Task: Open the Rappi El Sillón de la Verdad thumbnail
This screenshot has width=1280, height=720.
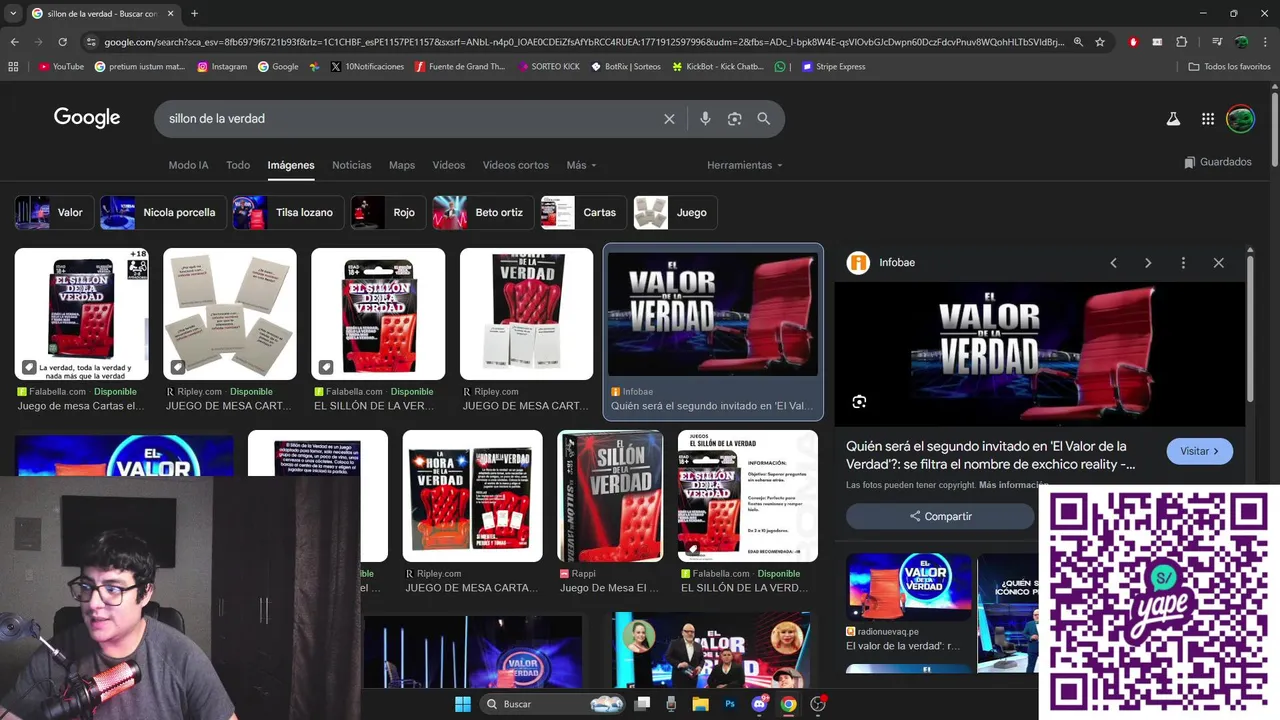Action: coord(610,496)
